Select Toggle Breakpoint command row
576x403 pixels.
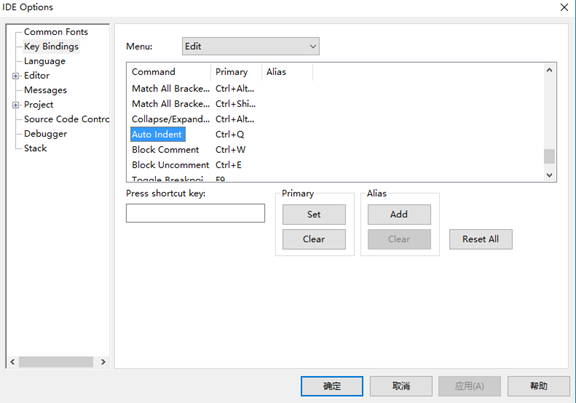tap(336, 178)
